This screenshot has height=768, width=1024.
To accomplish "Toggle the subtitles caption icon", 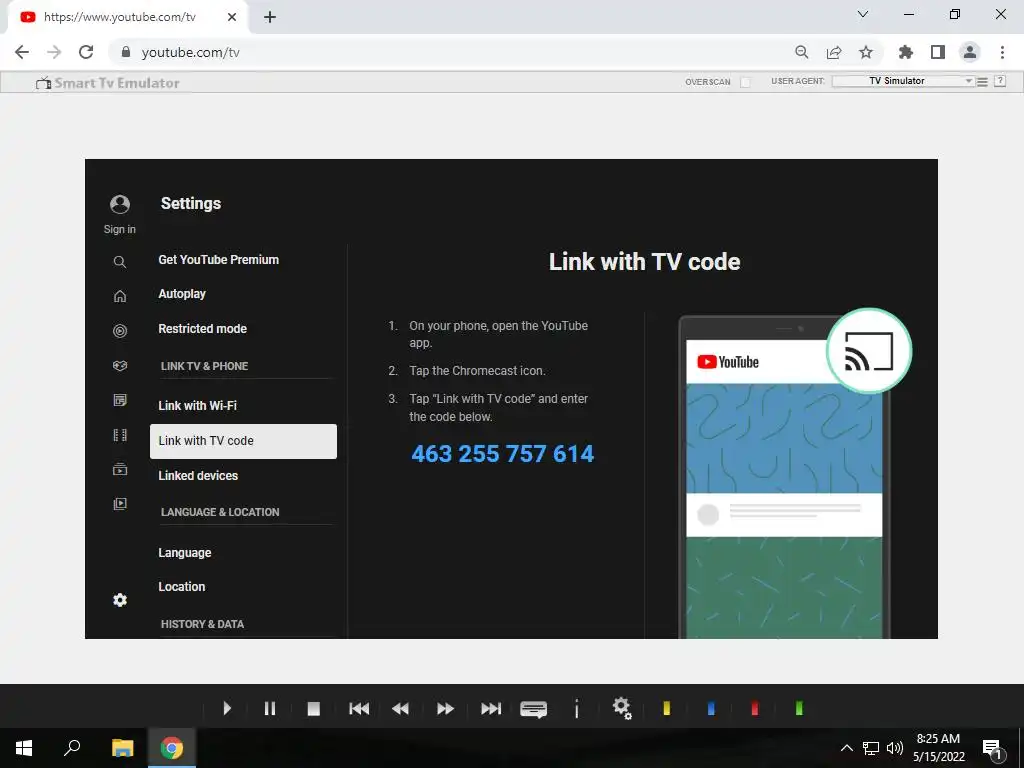I will coord(534,709).
